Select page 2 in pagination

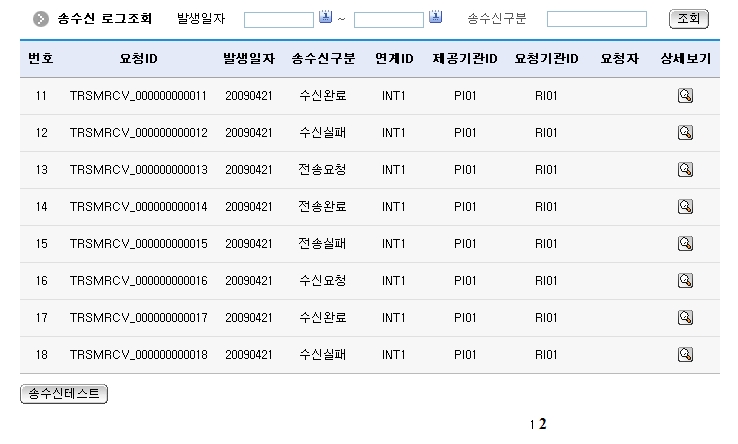point(543,424)
